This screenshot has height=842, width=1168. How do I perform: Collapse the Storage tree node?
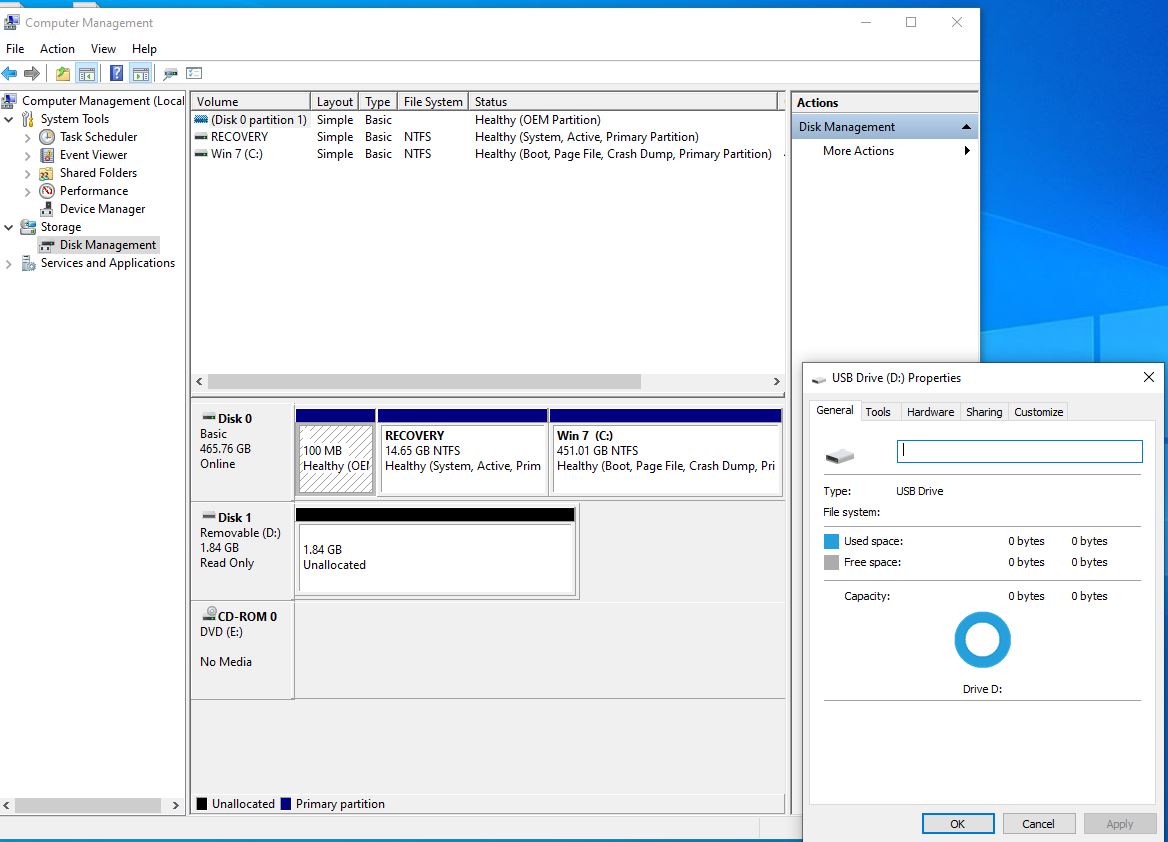click(x=9, y=227)
